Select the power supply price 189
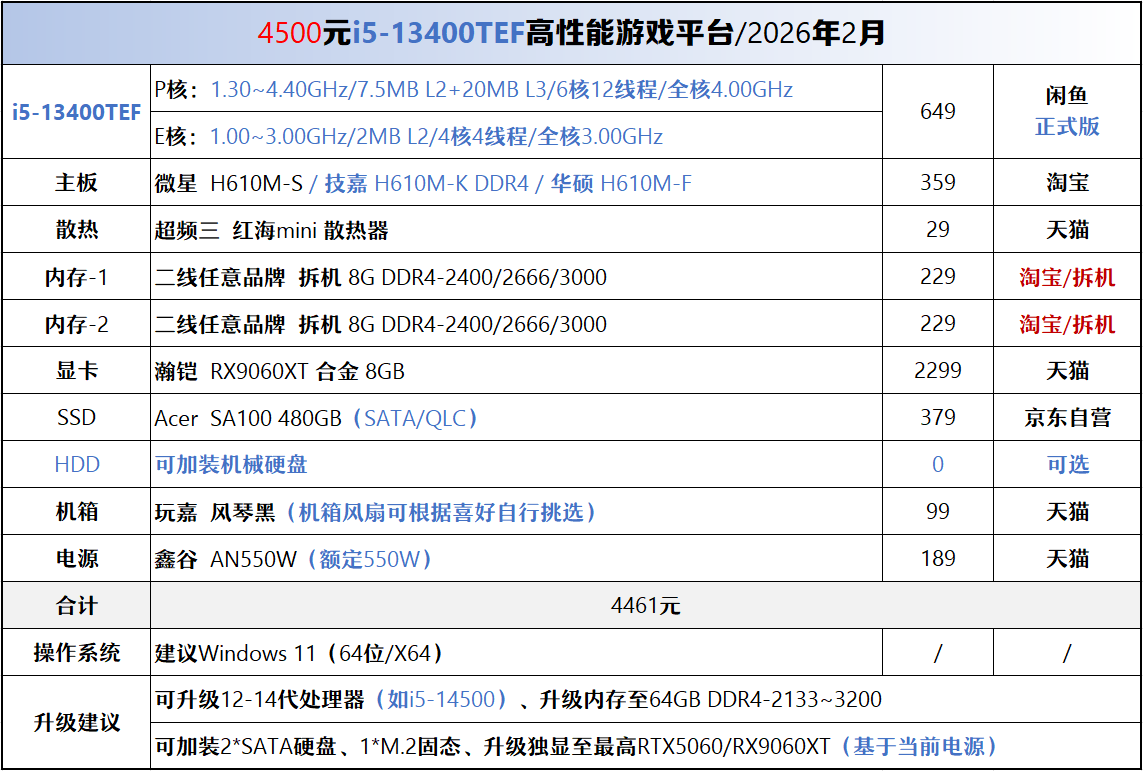The image size is (1143, 771). point(937,558)
